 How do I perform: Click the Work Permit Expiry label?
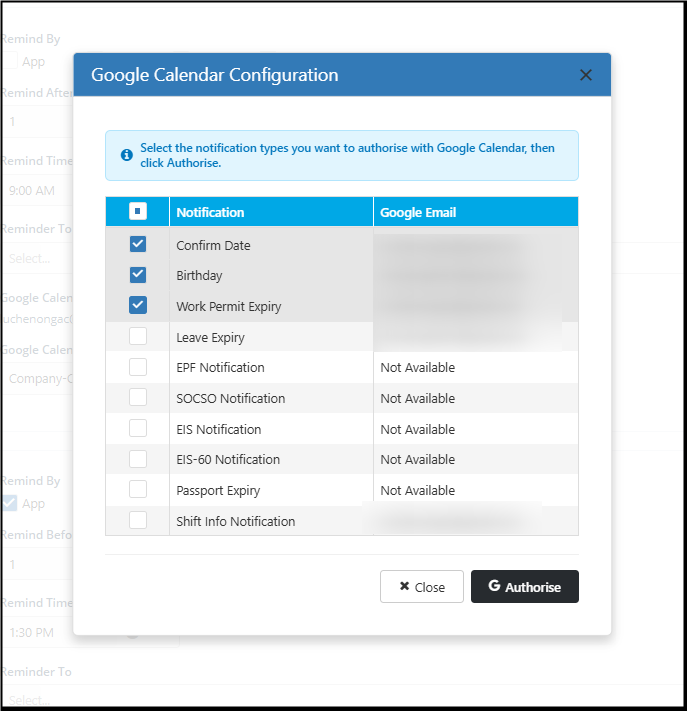tap(229, 307)
